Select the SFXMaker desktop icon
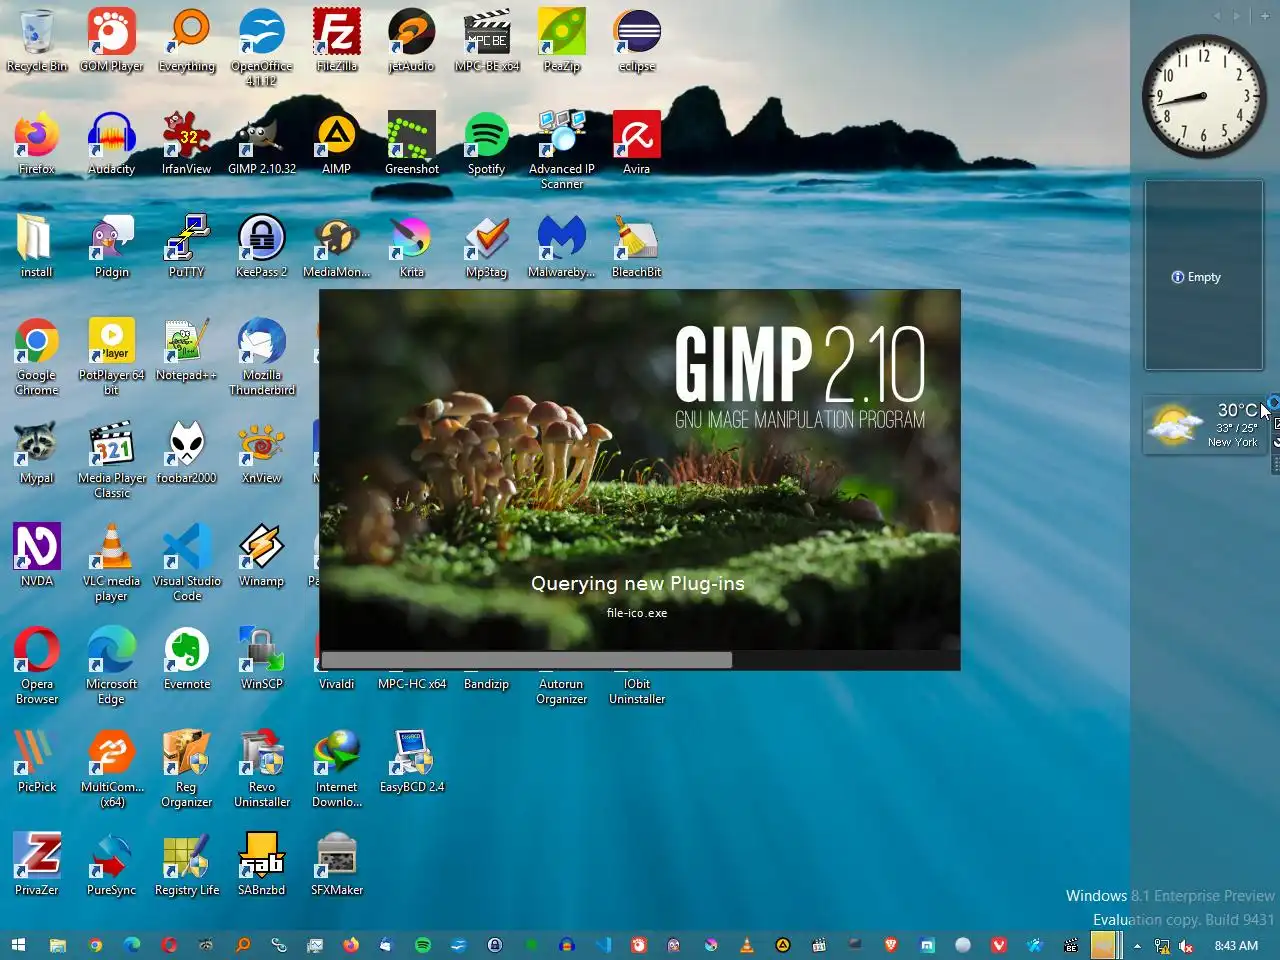1280x960 pixels. pyautogui.click(x=337, y=865)
